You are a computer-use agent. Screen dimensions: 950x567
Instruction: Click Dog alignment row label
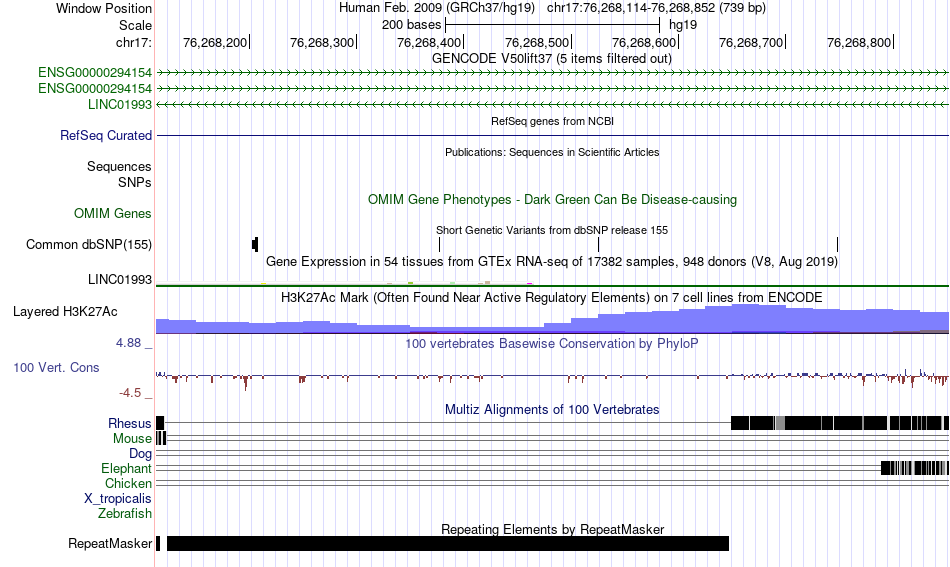(140, 454)
